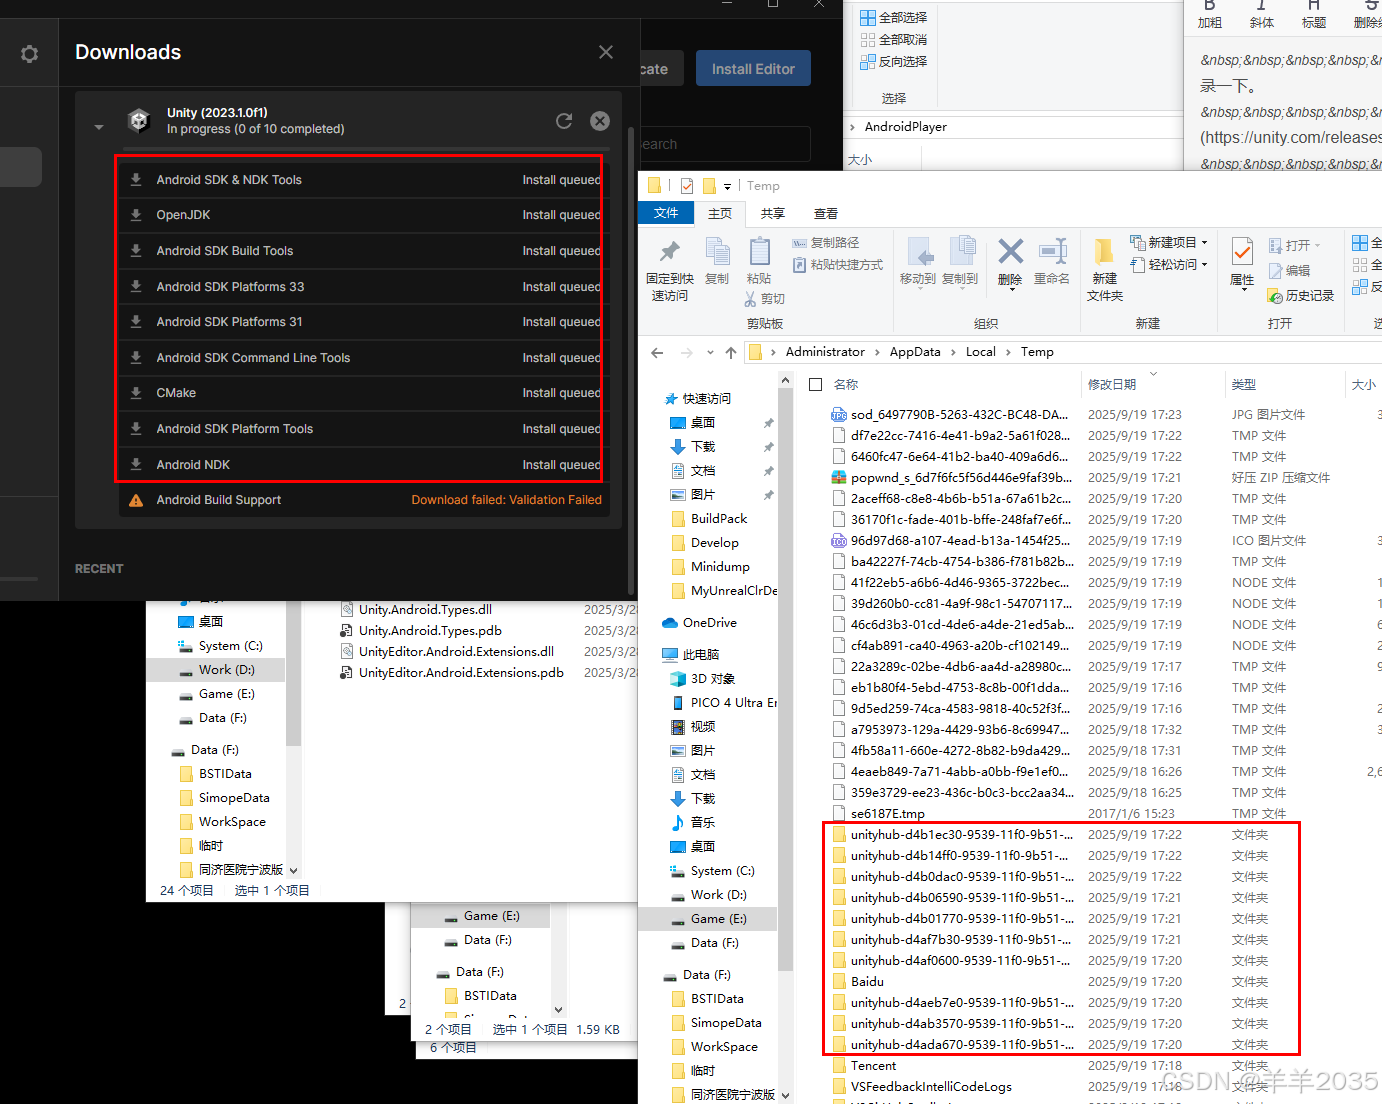Click AppData in the address path
This screenshot has width=1382, height=1104.
pyautogui.click(x=915, y=352)
